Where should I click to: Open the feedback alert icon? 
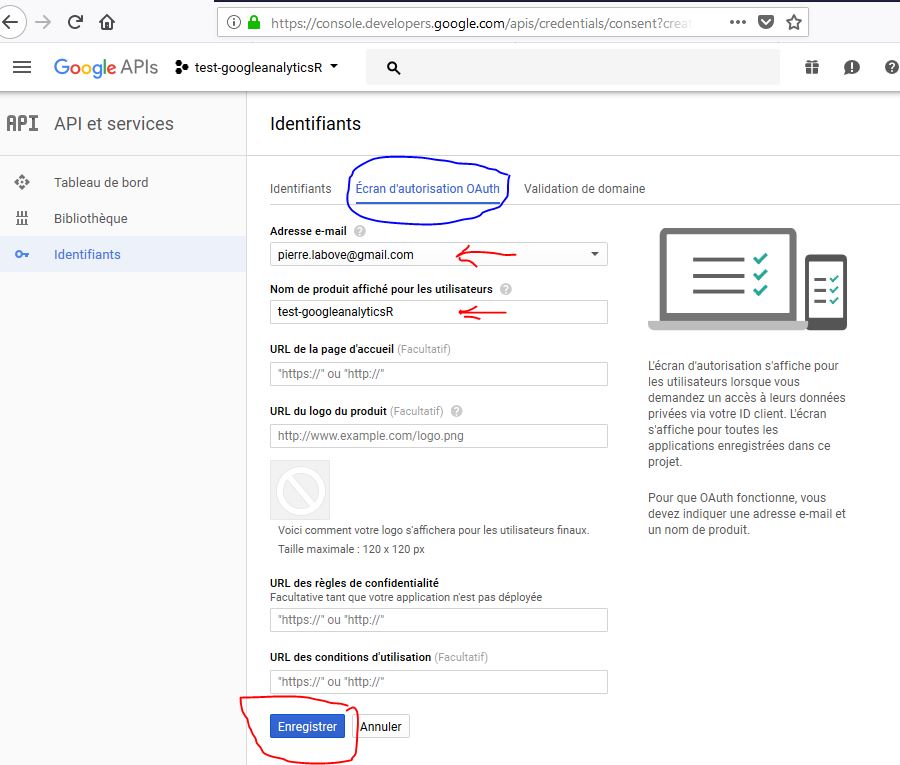[x=851, y=67]
